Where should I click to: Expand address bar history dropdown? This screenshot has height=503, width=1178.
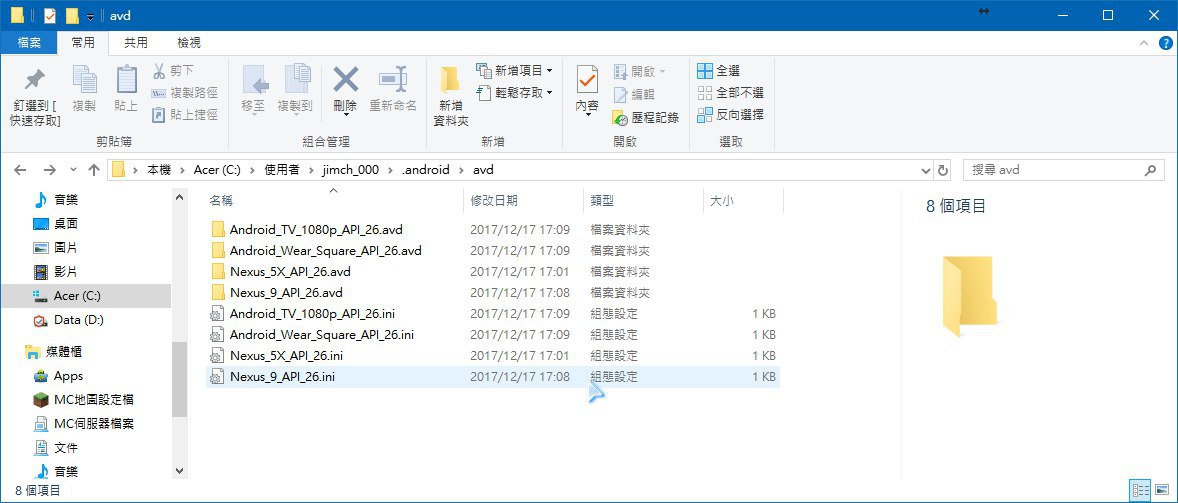[x=926, y=170]
